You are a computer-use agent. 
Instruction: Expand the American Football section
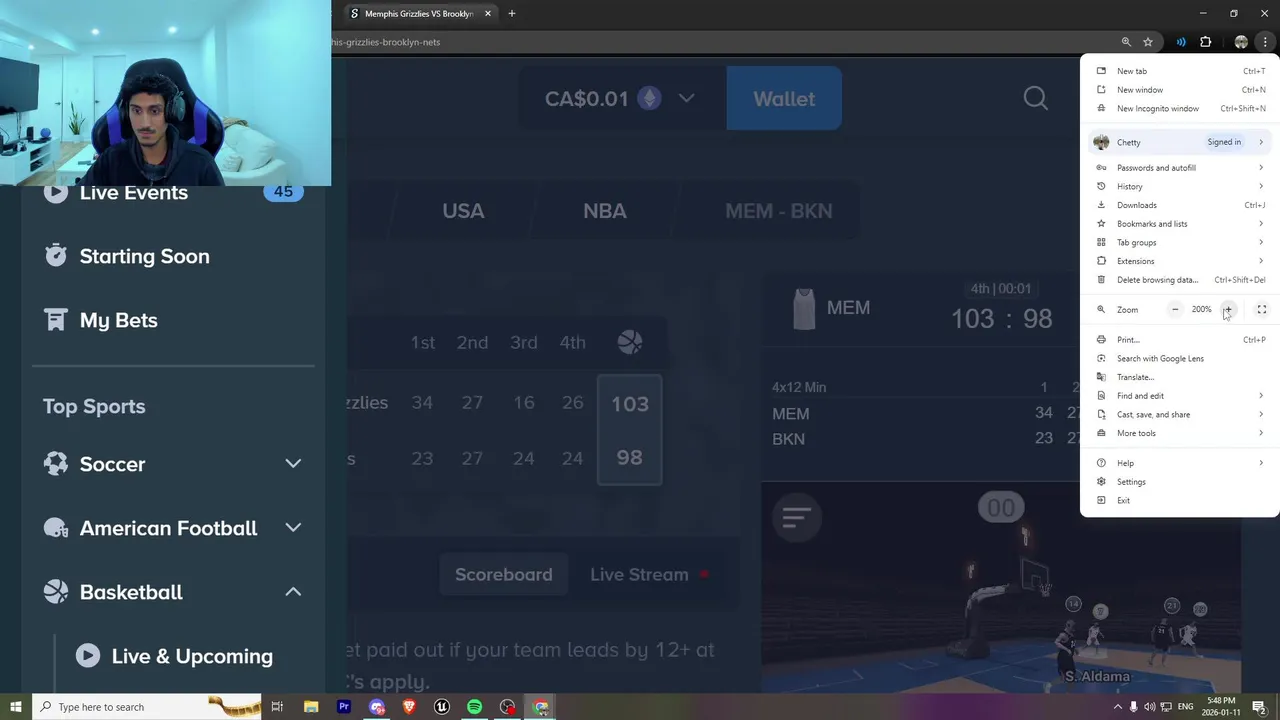[x=293, y=528]
